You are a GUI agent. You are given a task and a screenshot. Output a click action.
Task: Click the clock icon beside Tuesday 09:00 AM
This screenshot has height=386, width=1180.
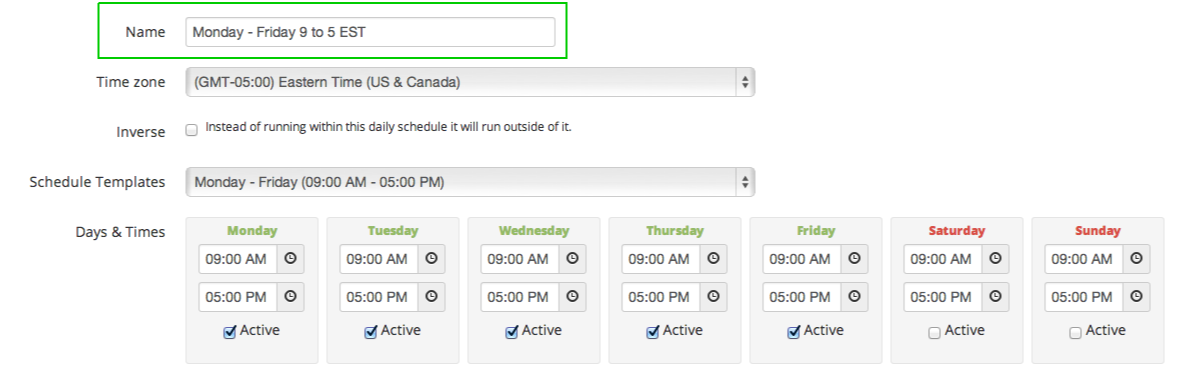click(x=431, y=259)
